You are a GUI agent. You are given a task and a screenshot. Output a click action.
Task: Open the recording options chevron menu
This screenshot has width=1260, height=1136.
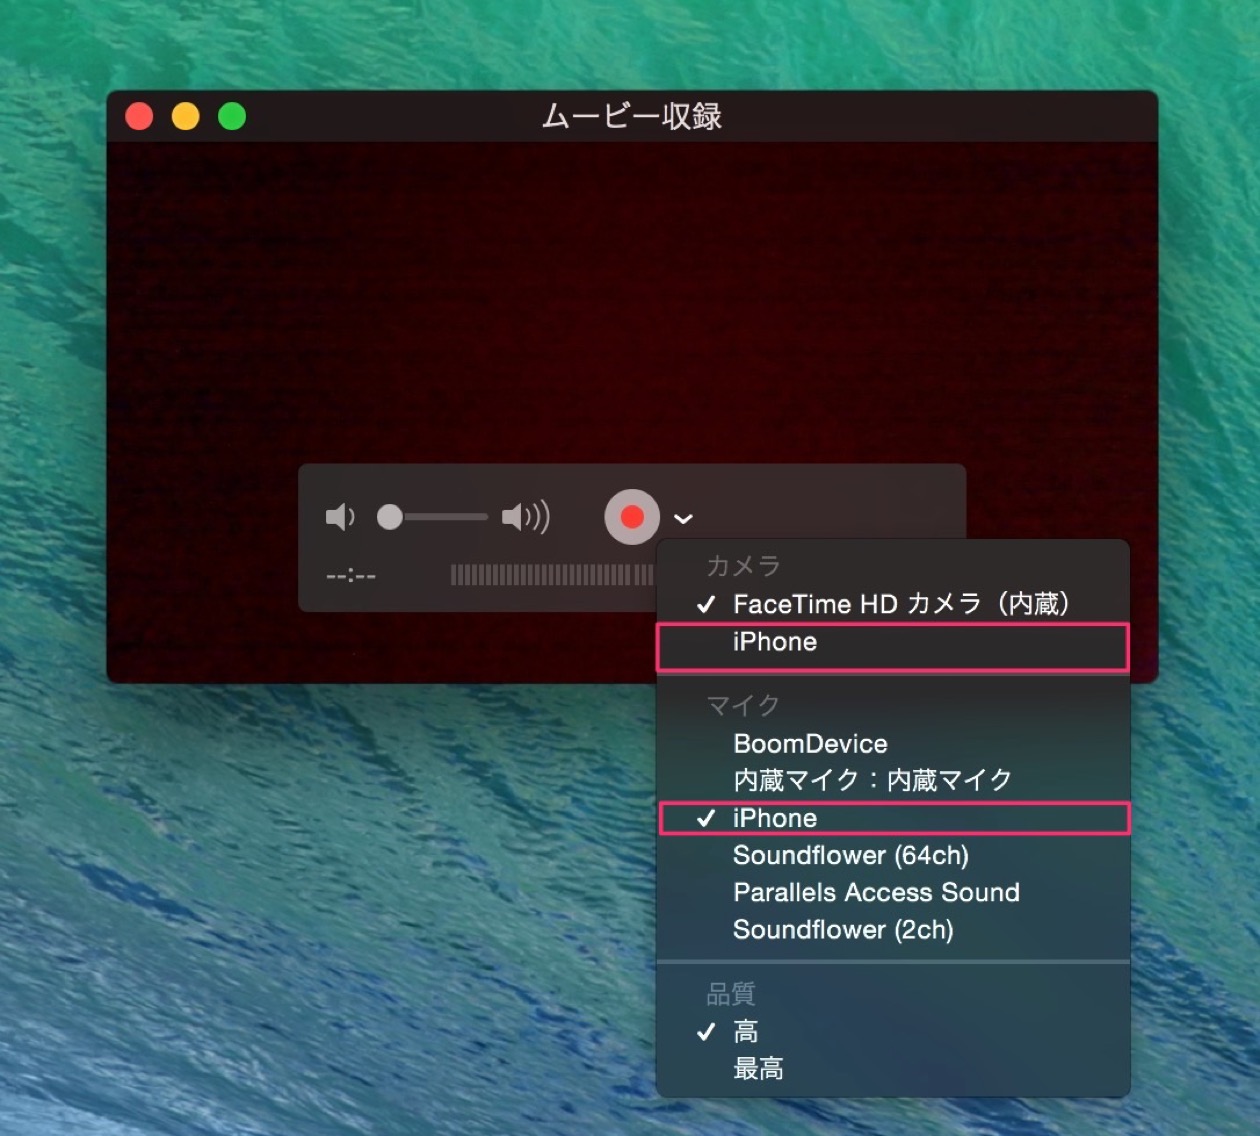point(683,518)
